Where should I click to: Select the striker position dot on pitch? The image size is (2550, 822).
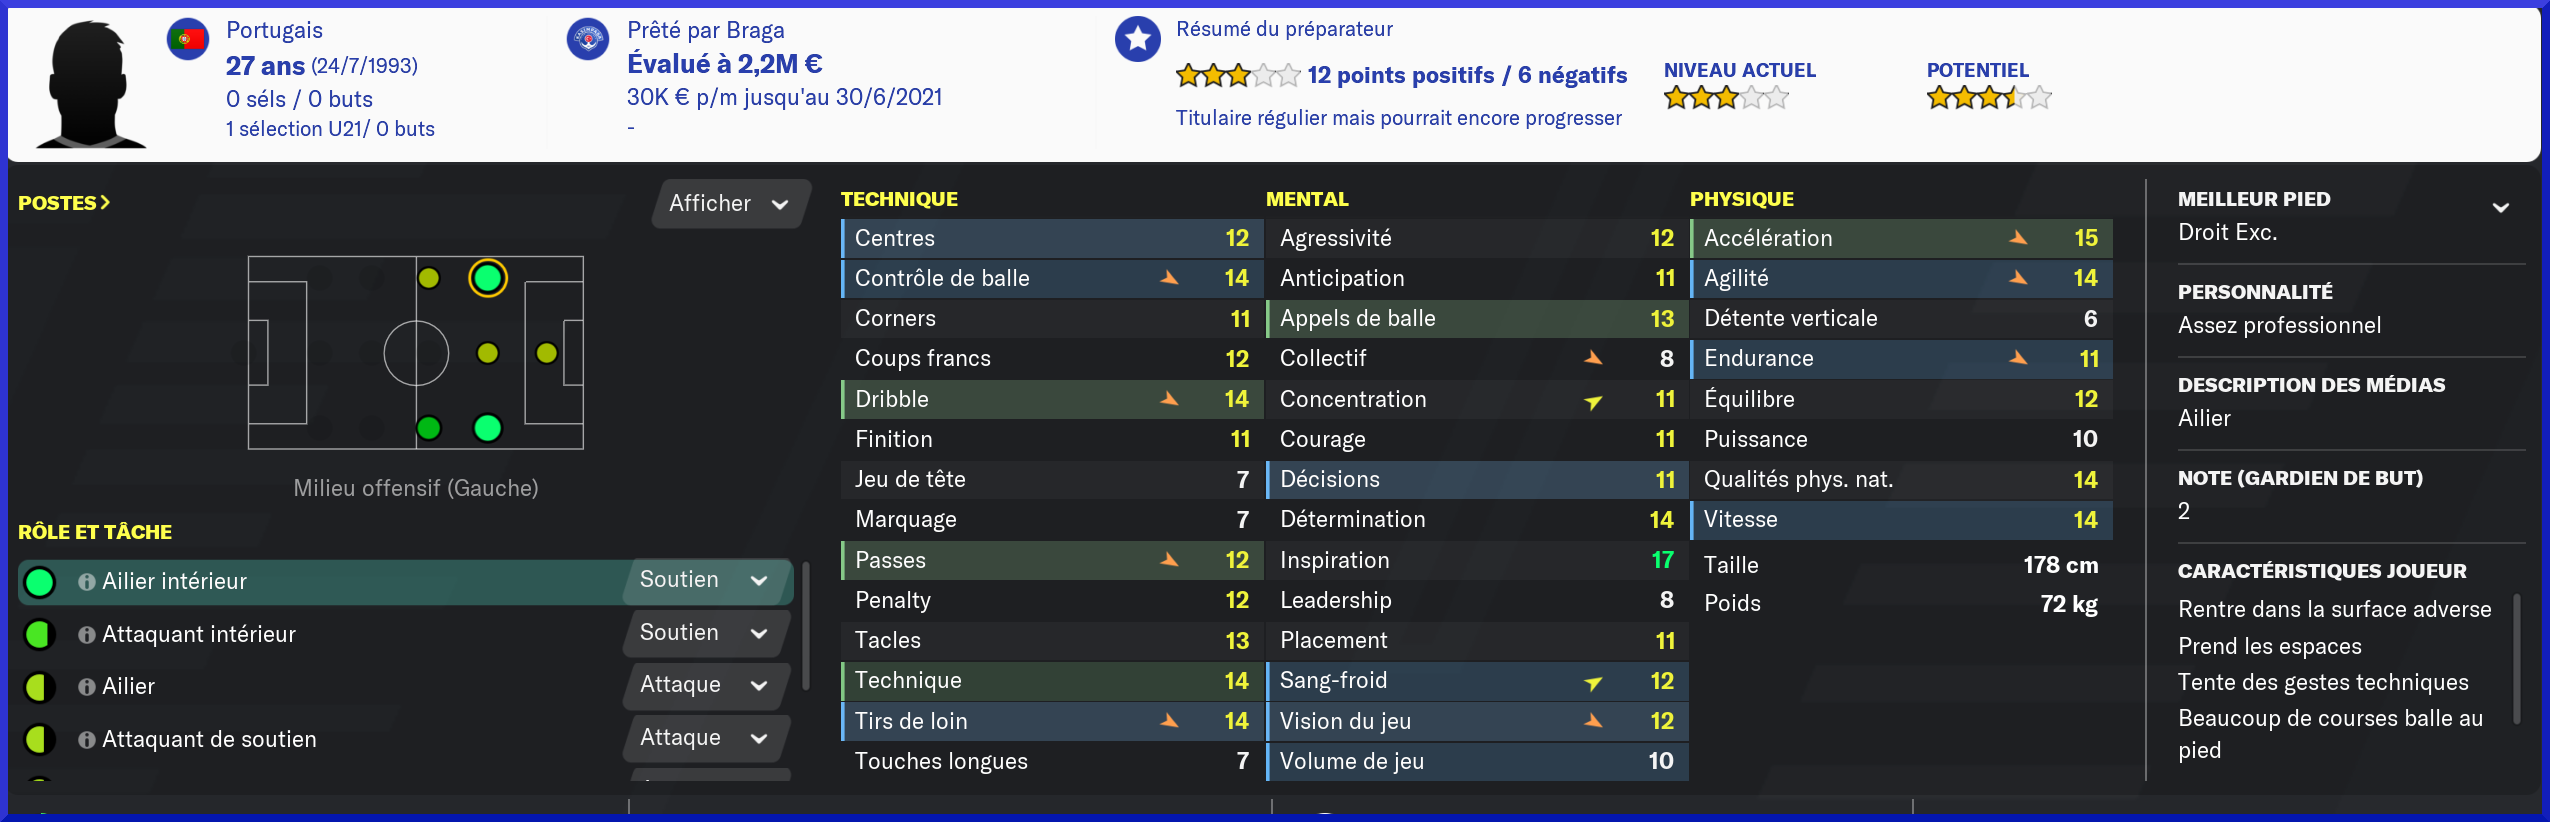[x=546, y=353]
